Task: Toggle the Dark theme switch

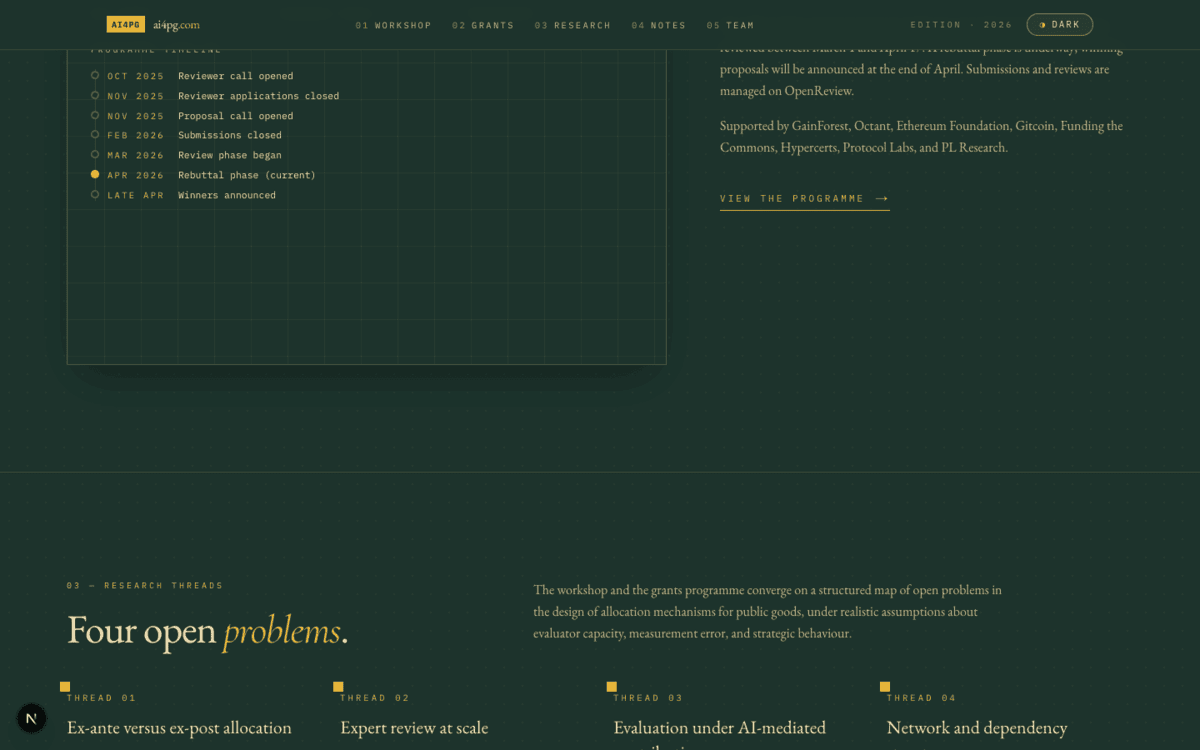Action: pos(1059,25)
